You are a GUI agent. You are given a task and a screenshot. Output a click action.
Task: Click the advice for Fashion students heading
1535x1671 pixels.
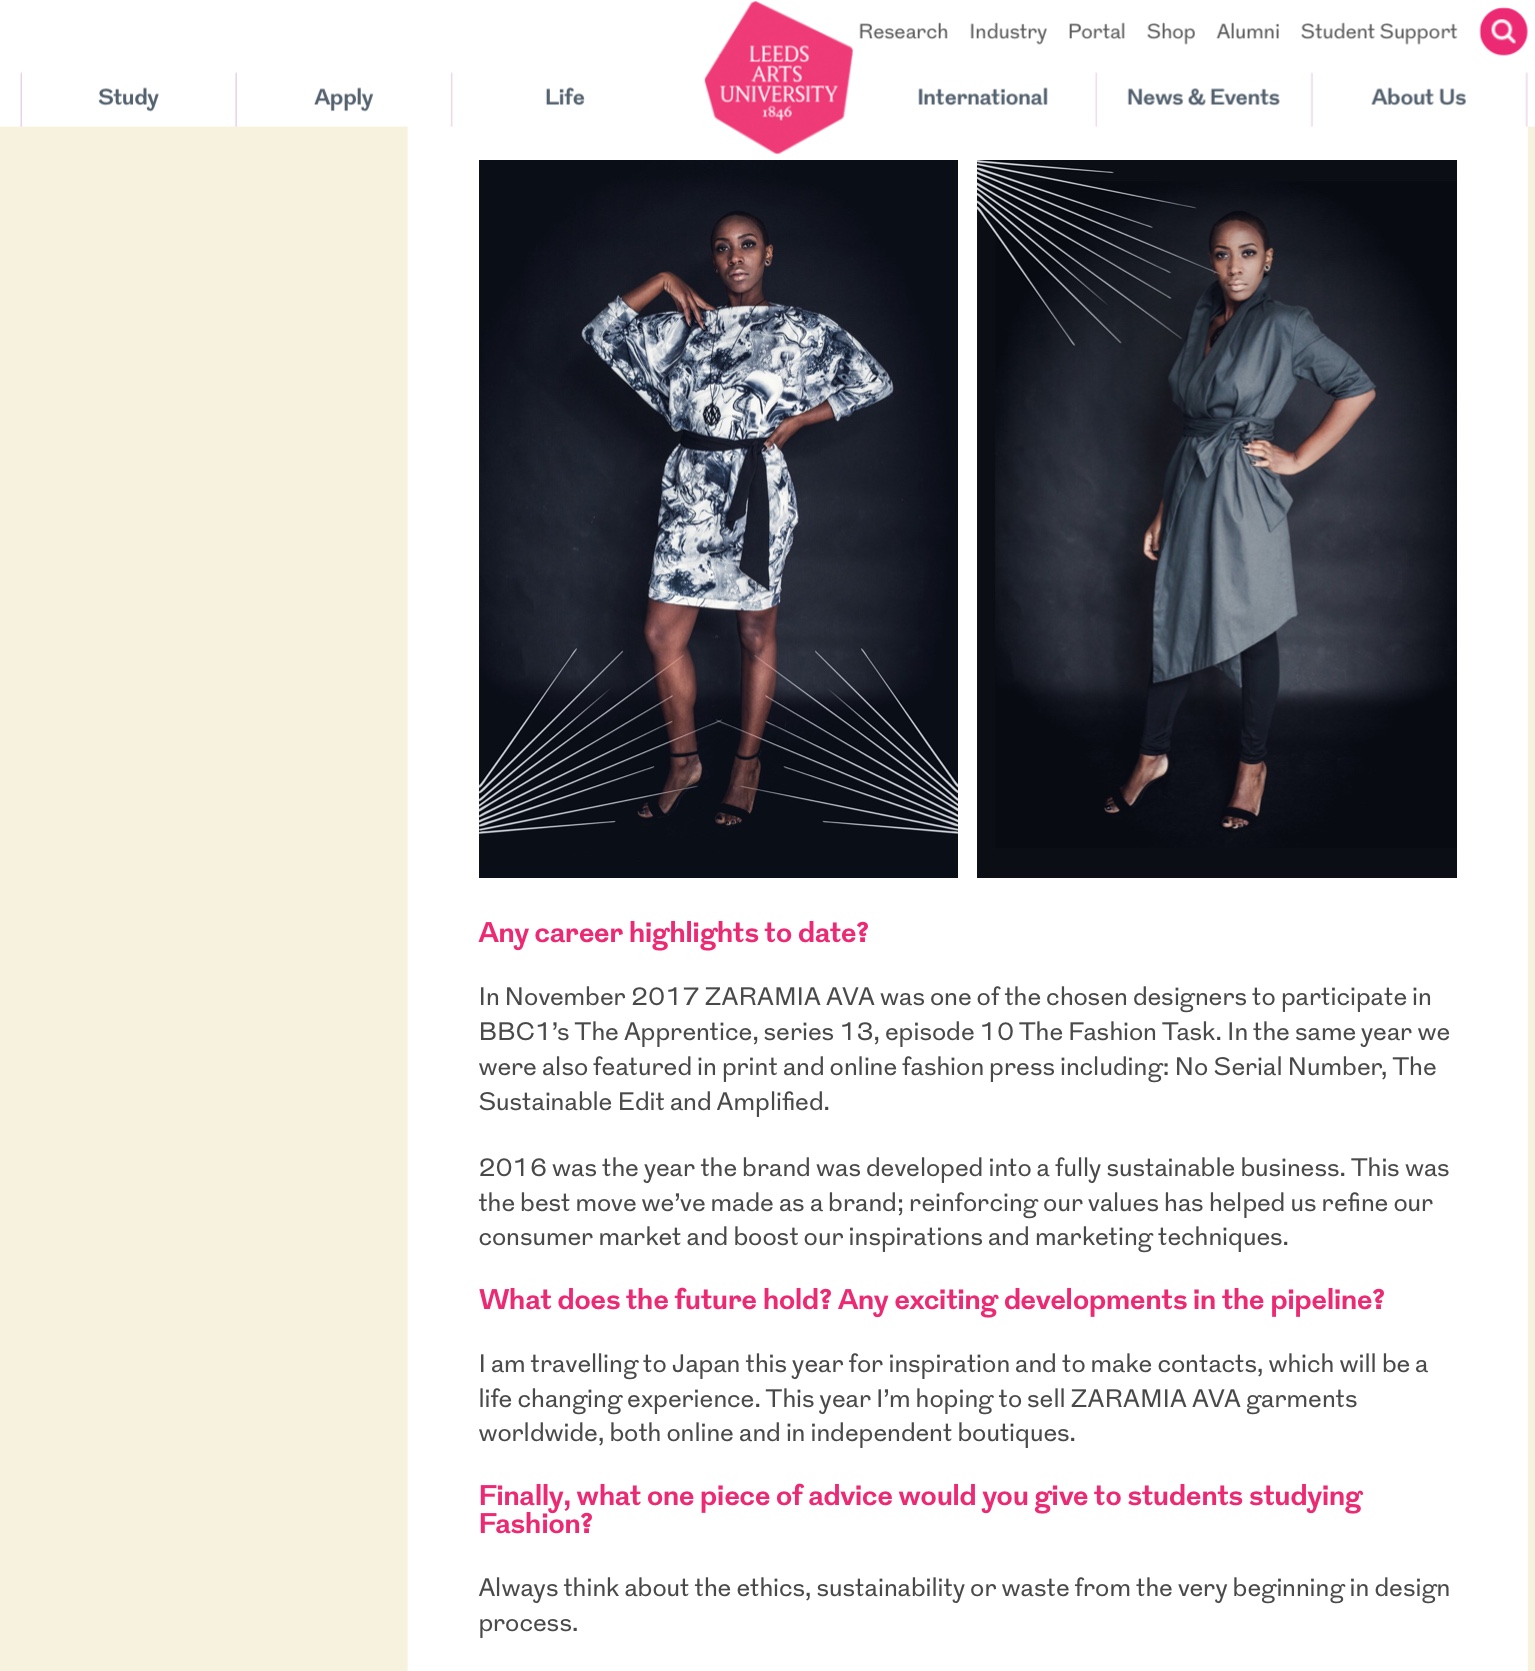coord(920,1509)
